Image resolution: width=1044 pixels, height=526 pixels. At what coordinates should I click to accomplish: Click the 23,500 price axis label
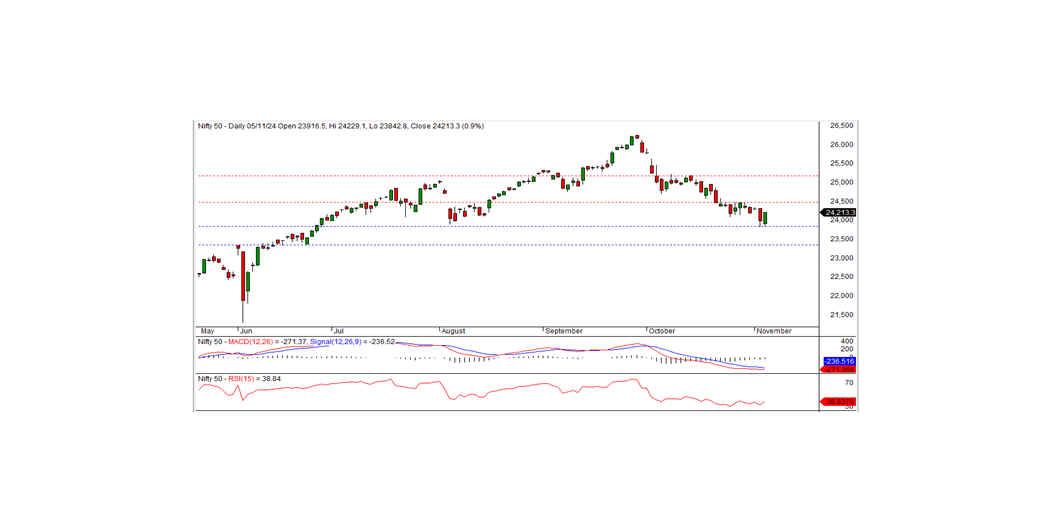click(x=842, y=239)
